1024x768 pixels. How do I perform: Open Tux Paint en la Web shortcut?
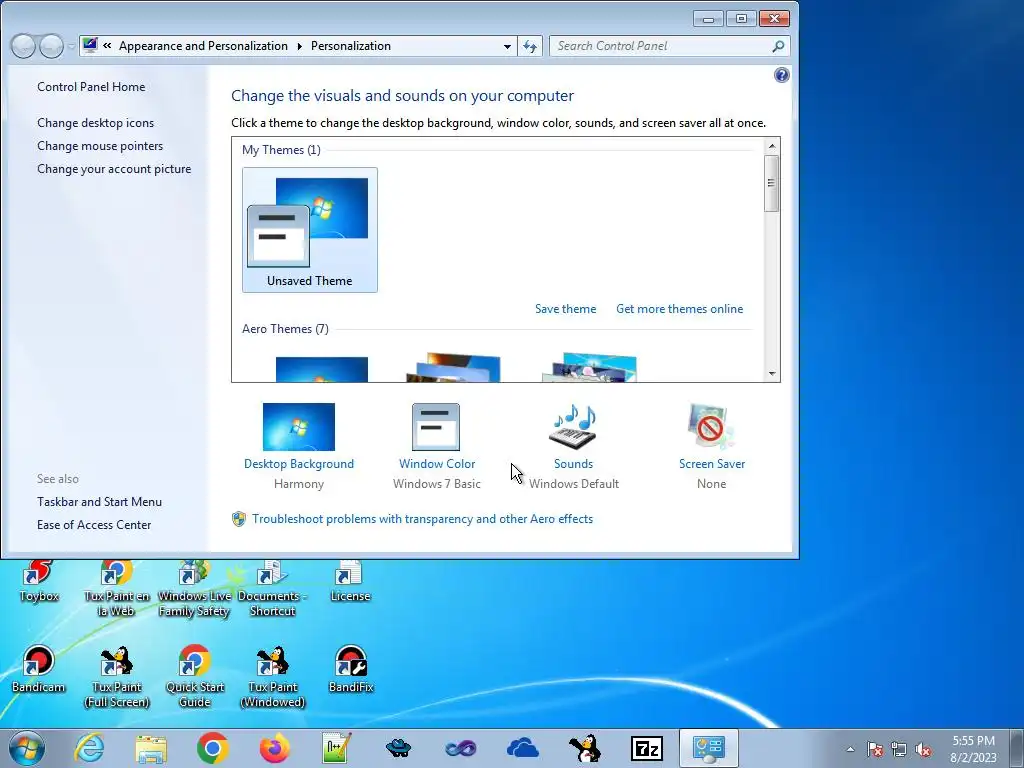(x=116, y=588)
